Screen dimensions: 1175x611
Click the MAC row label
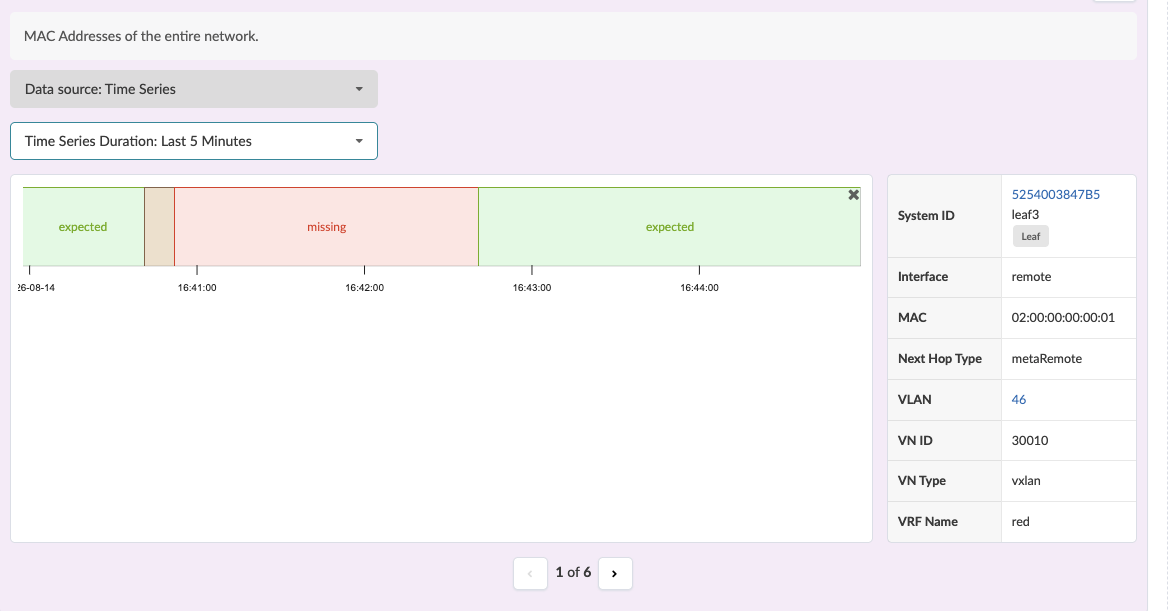click(912, 318)
